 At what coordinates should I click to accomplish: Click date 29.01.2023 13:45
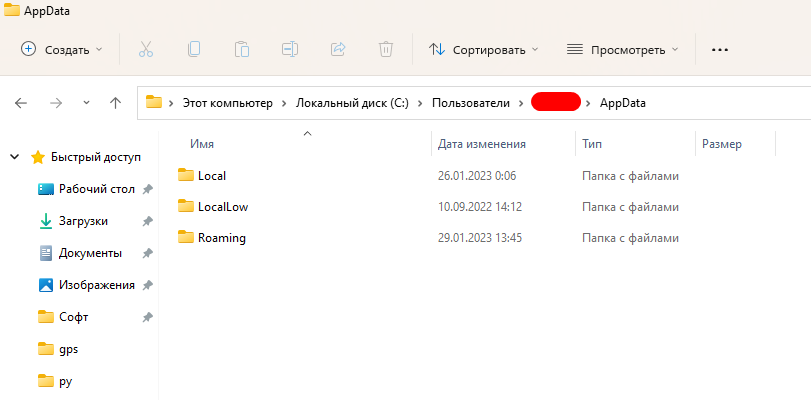(x=479, y=238)
